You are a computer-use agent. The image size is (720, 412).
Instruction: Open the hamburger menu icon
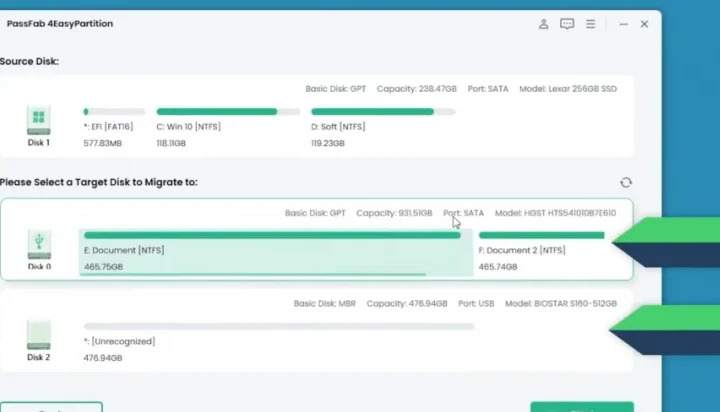tap(591, 24)
